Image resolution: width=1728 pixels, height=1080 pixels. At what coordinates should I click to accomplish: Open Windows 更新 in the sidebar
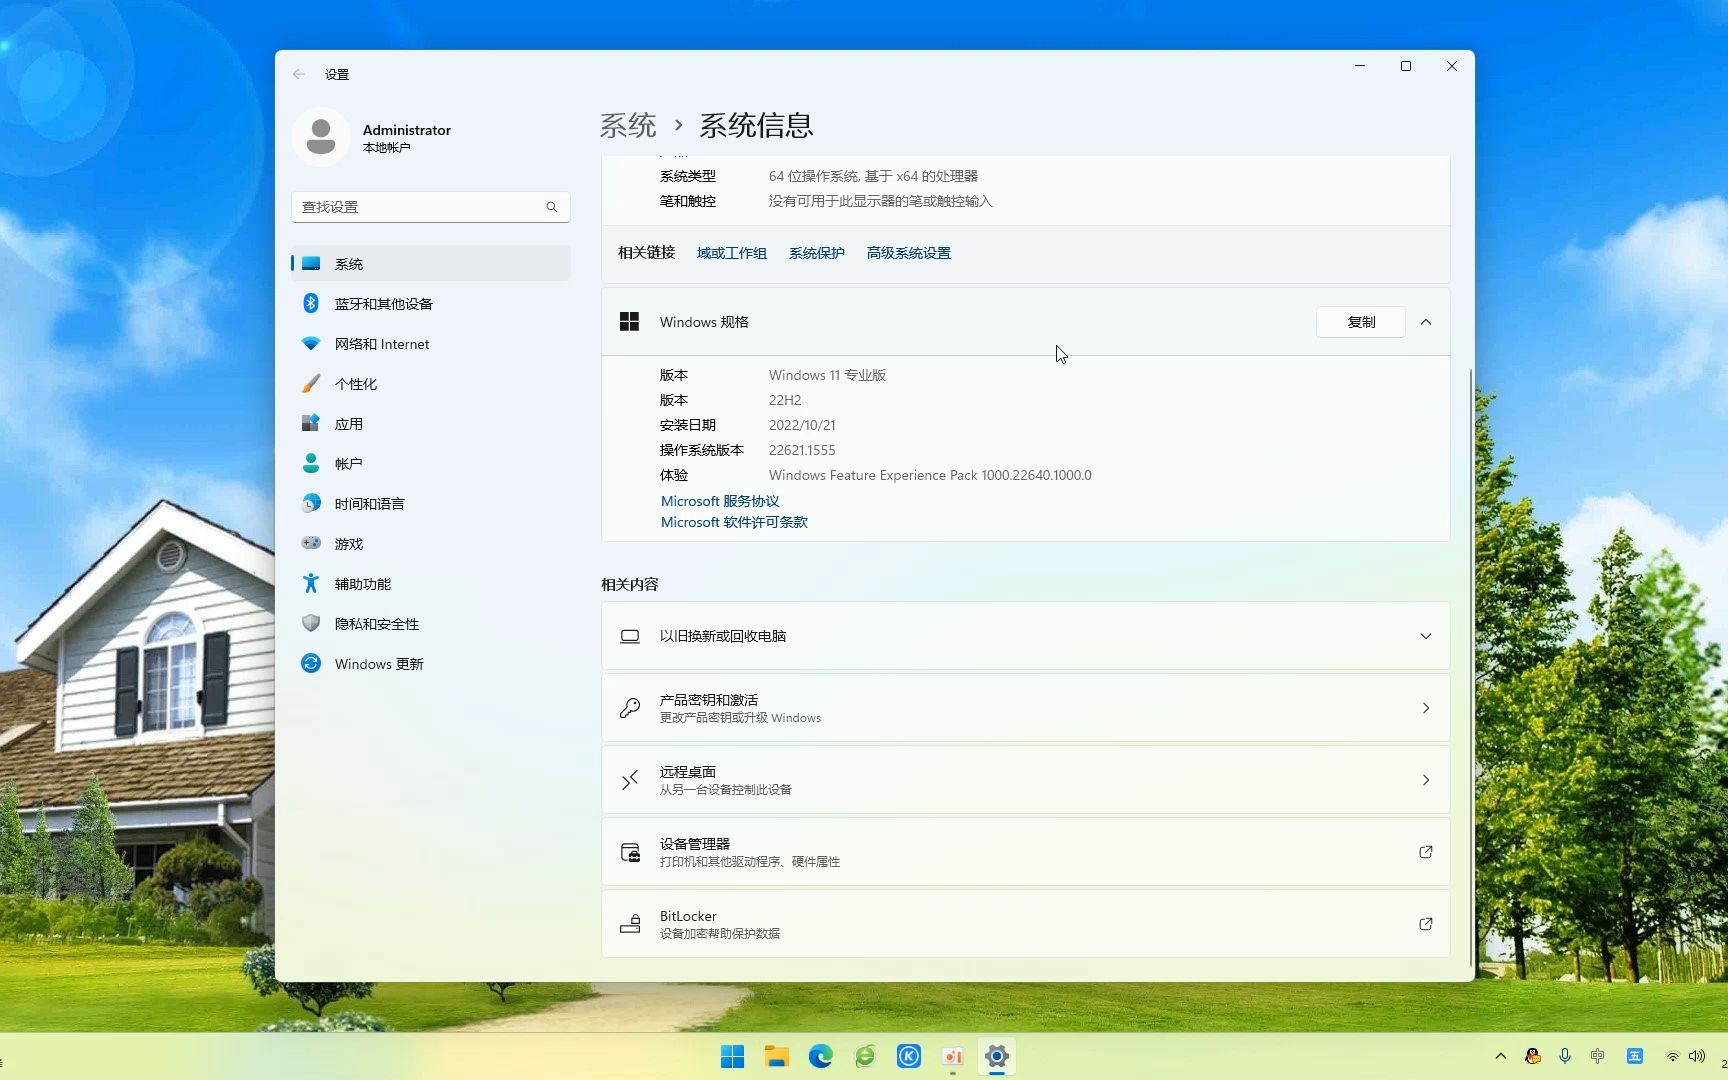[378, 663]
